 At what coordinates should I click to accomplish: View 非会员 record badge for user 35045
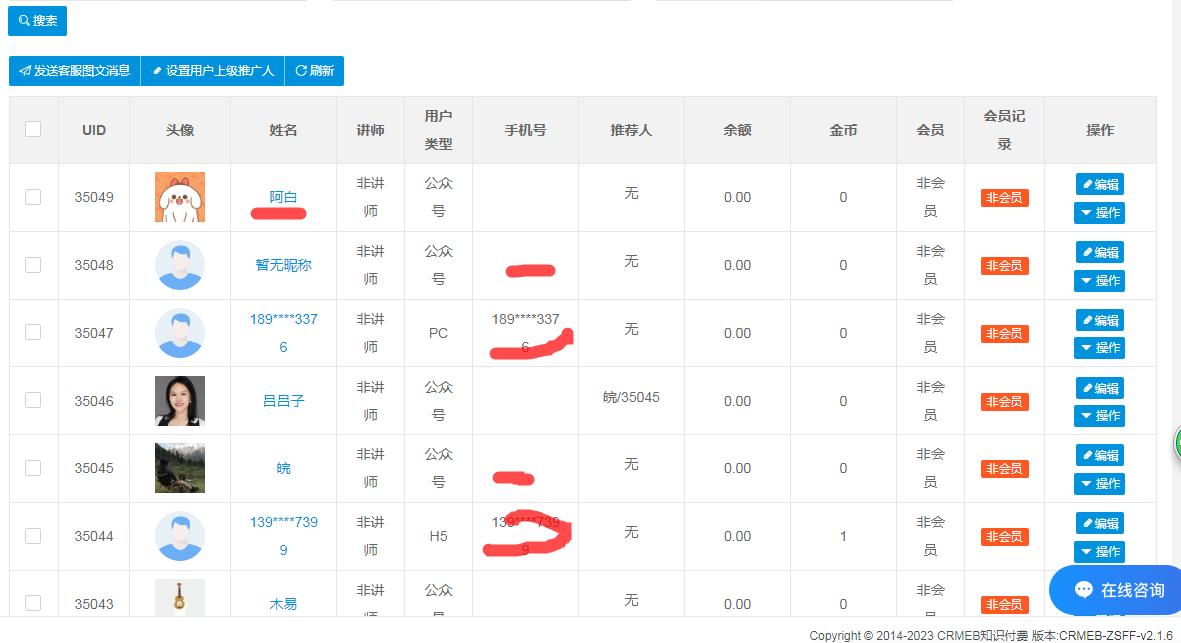point(1004,469)
